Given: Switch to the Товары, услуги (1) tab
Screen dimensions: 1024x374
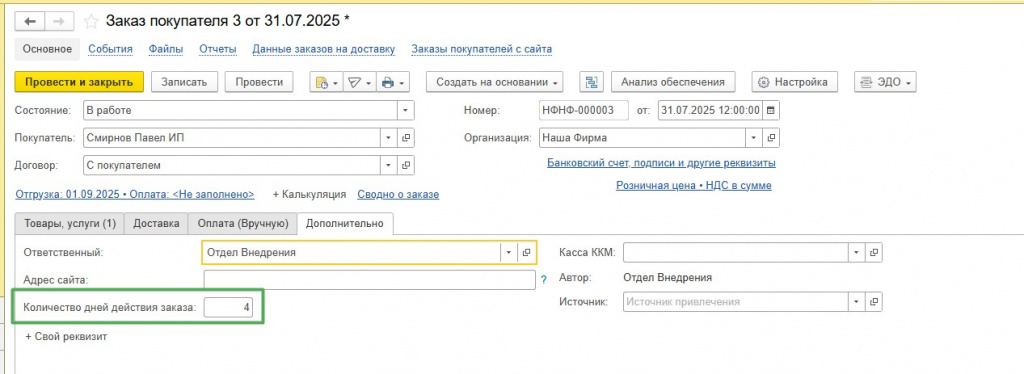Looking at the screenshot, I should coord(70,223).
